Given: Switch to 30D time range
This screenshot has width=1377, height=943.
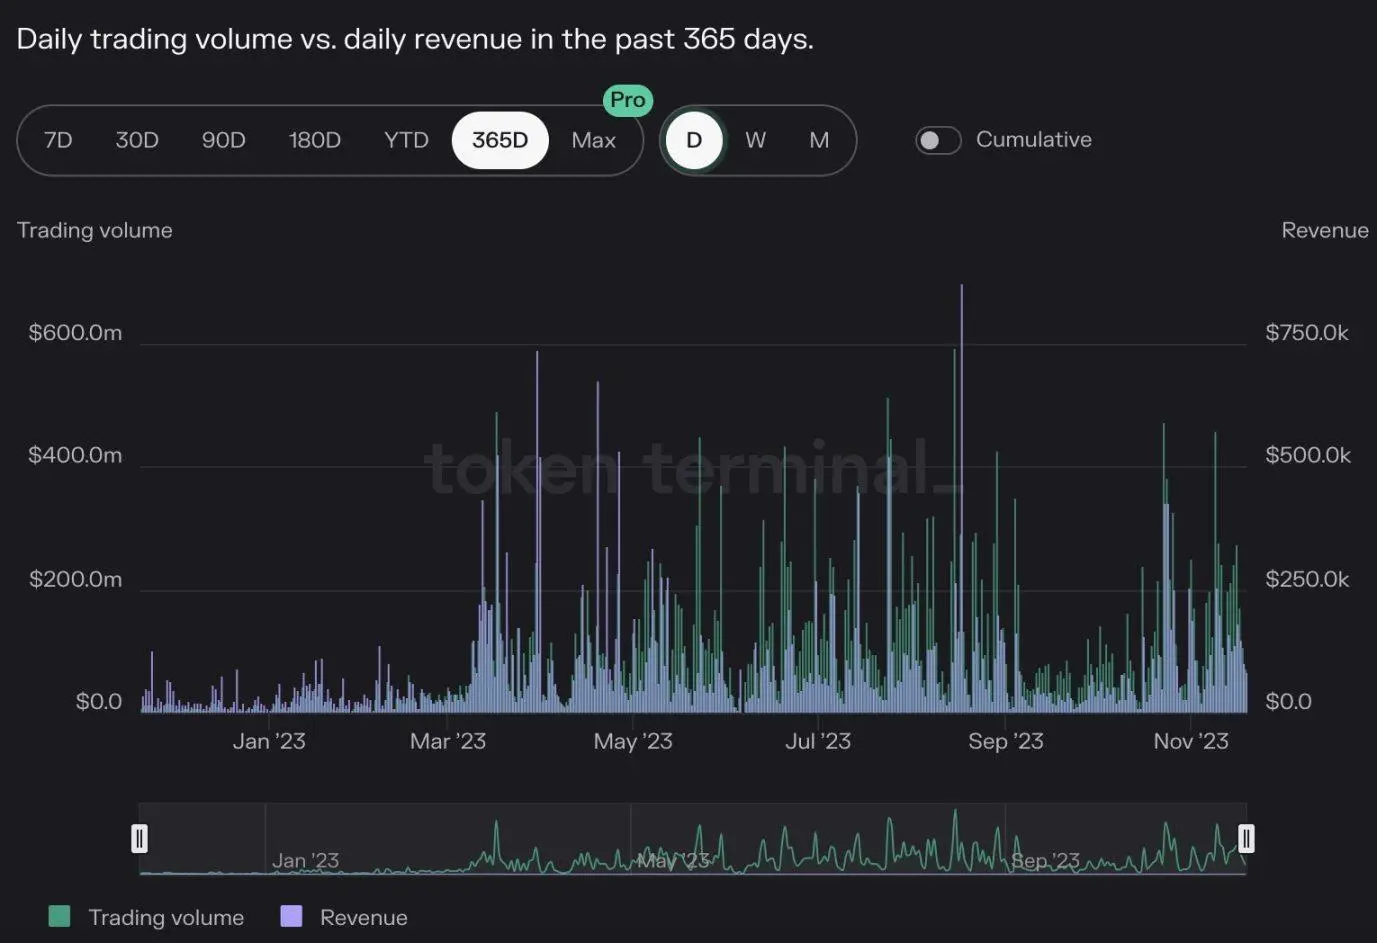Looking at the screenshot, I should (137, 140).
